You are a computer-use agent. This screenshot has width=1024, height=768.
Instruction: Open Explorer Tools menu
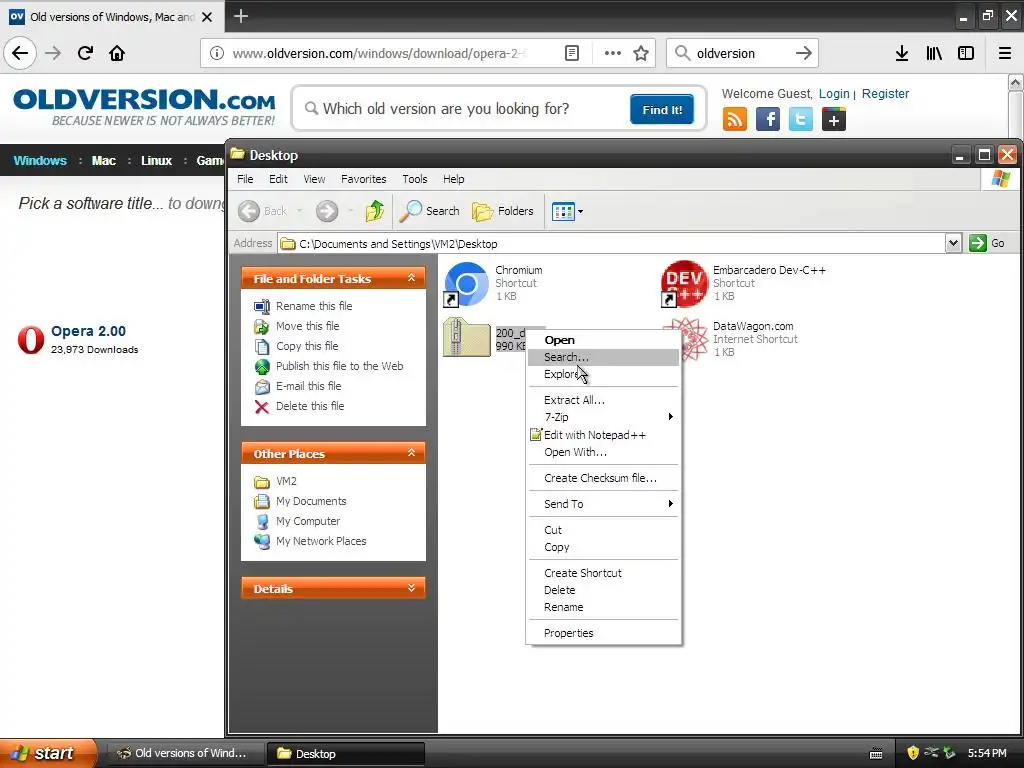click(x=415, y=179)
